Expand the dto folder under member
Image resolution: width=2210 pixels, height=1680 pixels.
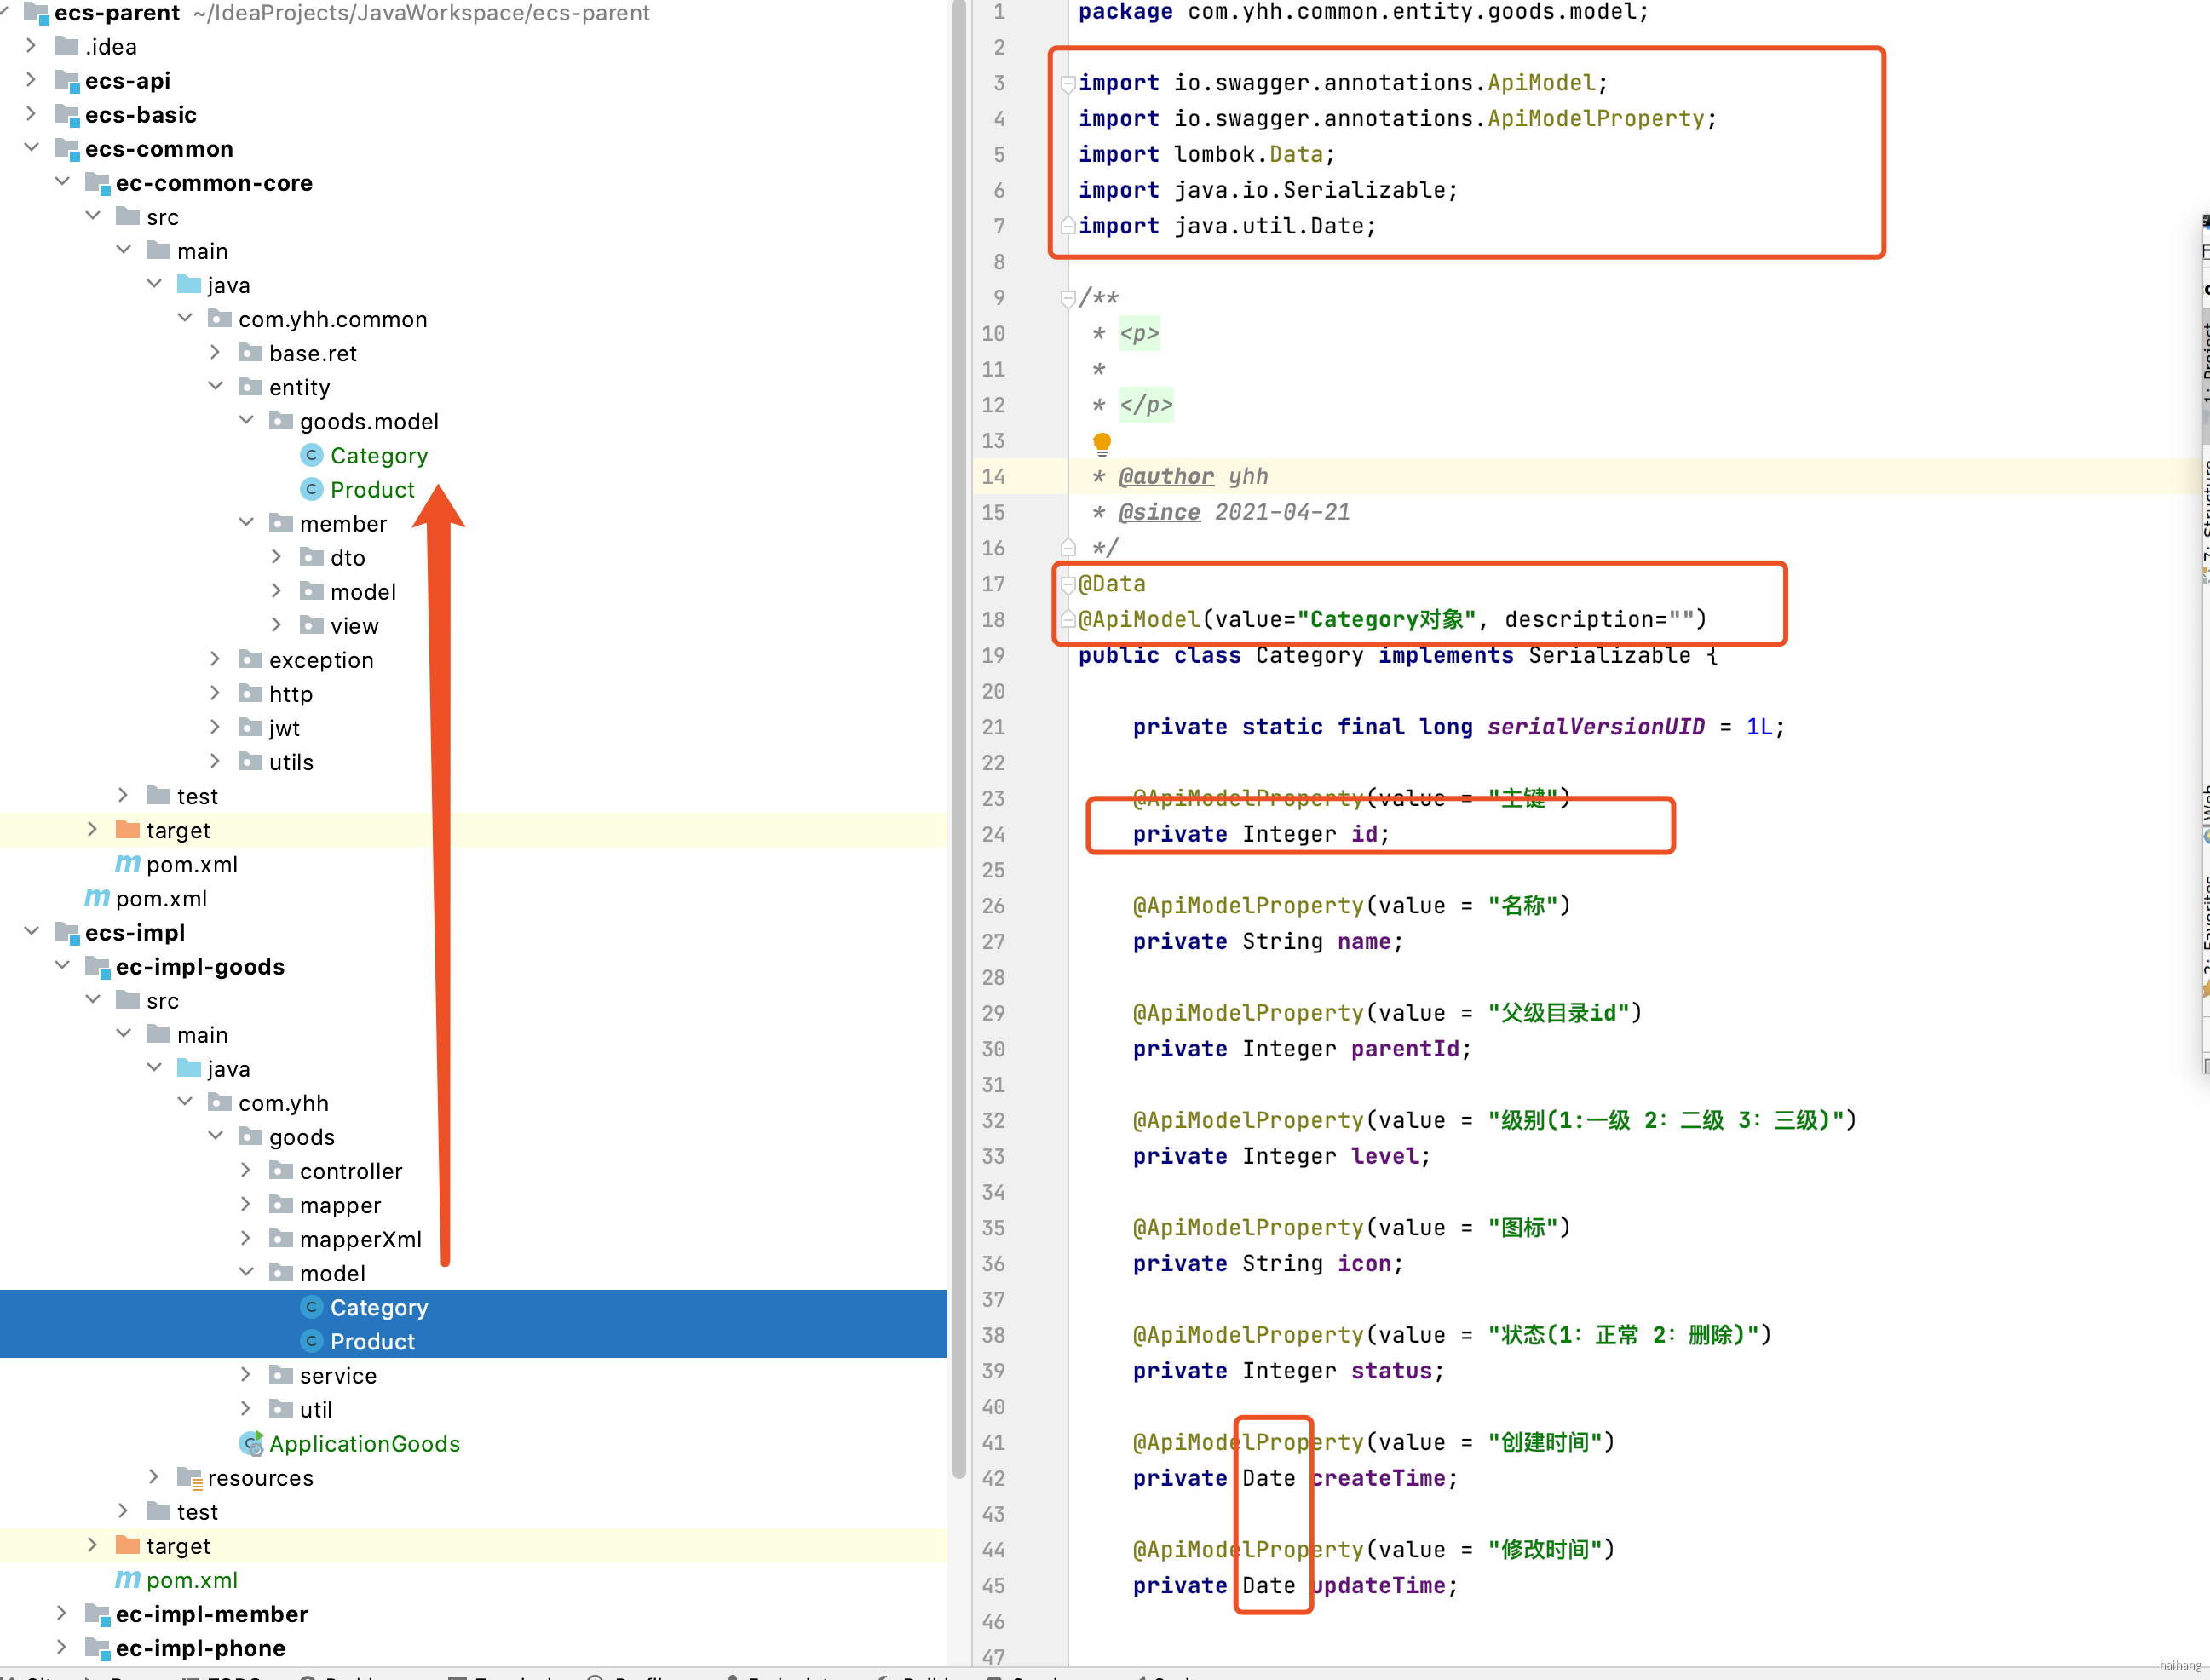point(277,558)
